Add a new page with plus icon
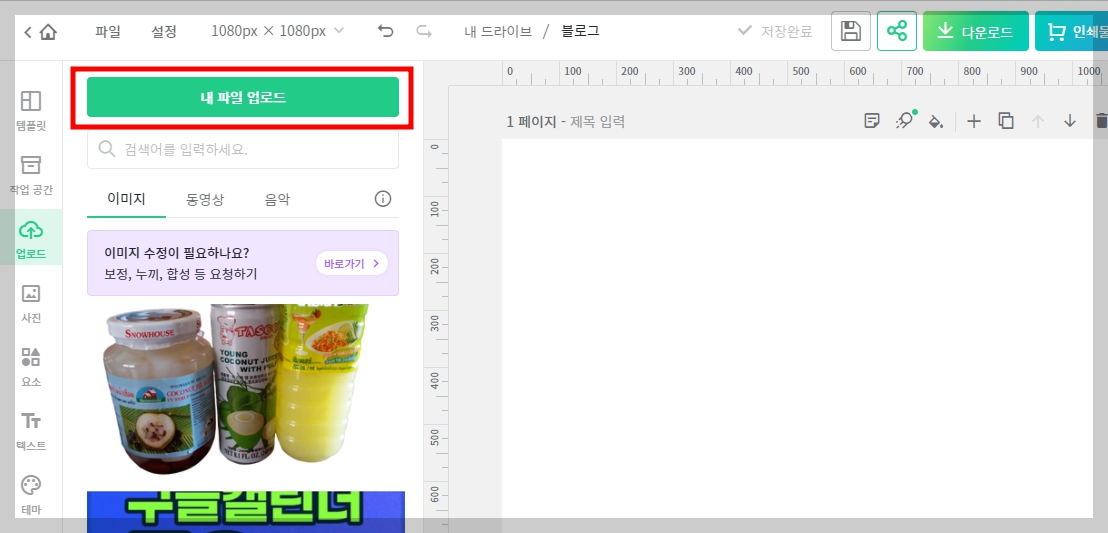 [974, 121]
